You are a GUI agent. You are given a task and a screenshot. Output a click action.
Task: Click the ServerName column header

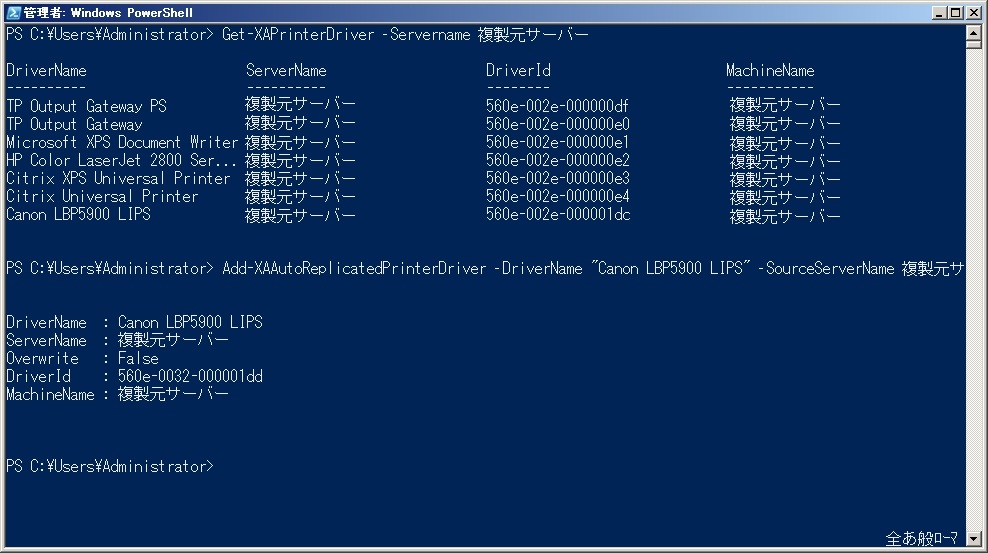pos(286,71)
